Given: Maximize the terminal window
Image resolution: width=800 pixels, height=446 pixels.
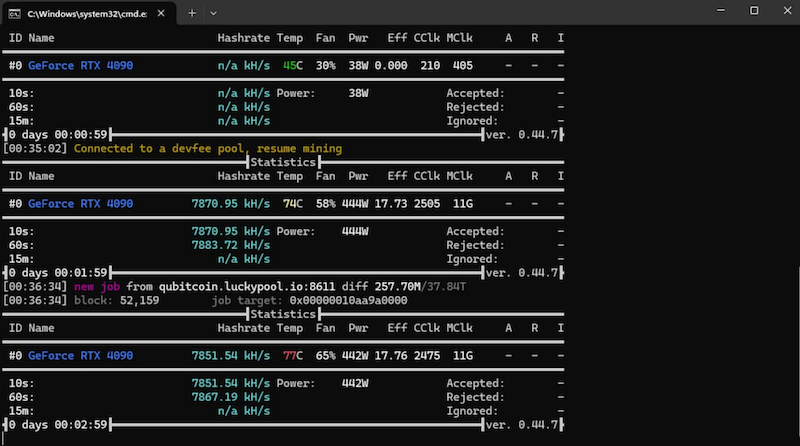Looking at the screenshot, I should click(754, 10).
